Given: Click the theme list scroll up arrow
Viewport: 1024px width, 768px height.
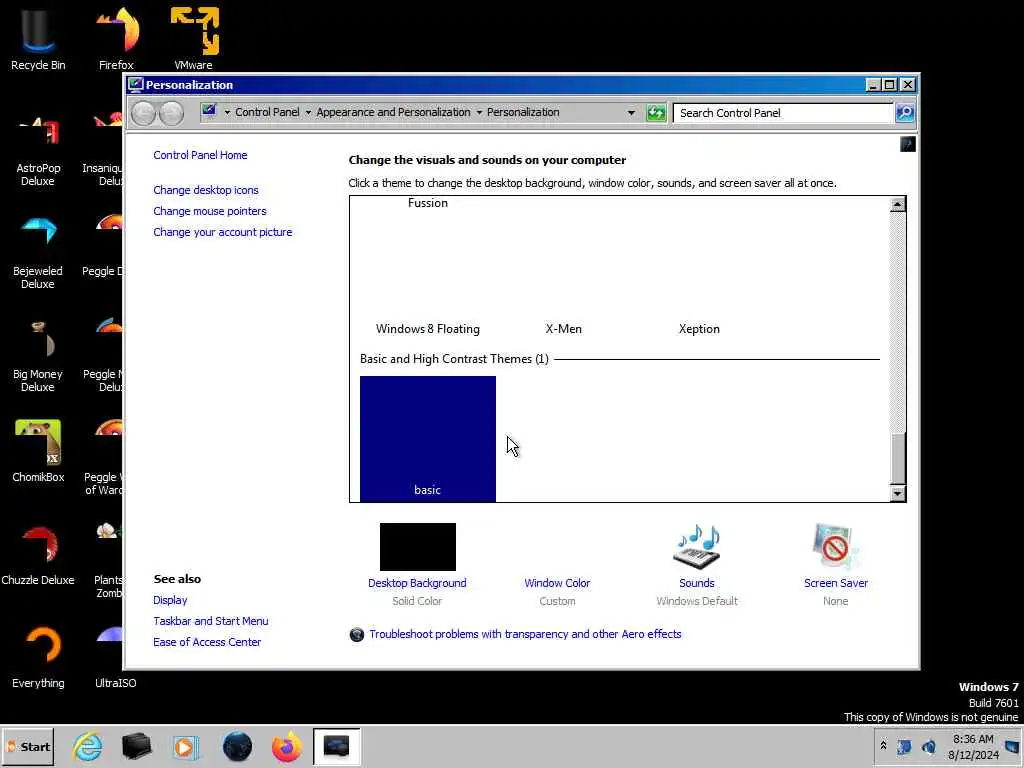Looking at the screenshot, I should coord(898,204).
